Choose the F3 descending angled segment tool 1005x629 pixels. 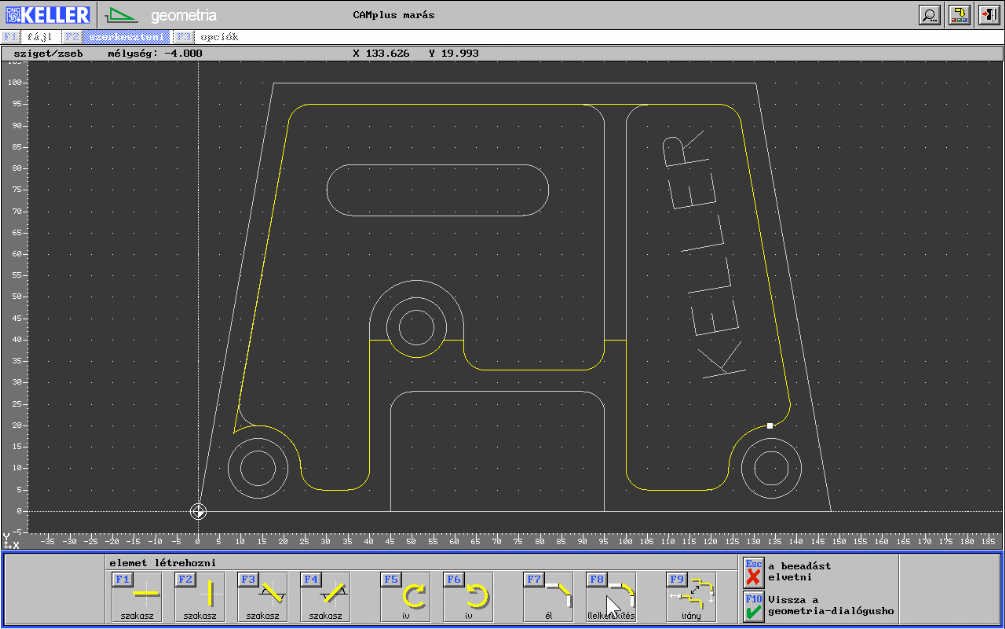[262, 597]
